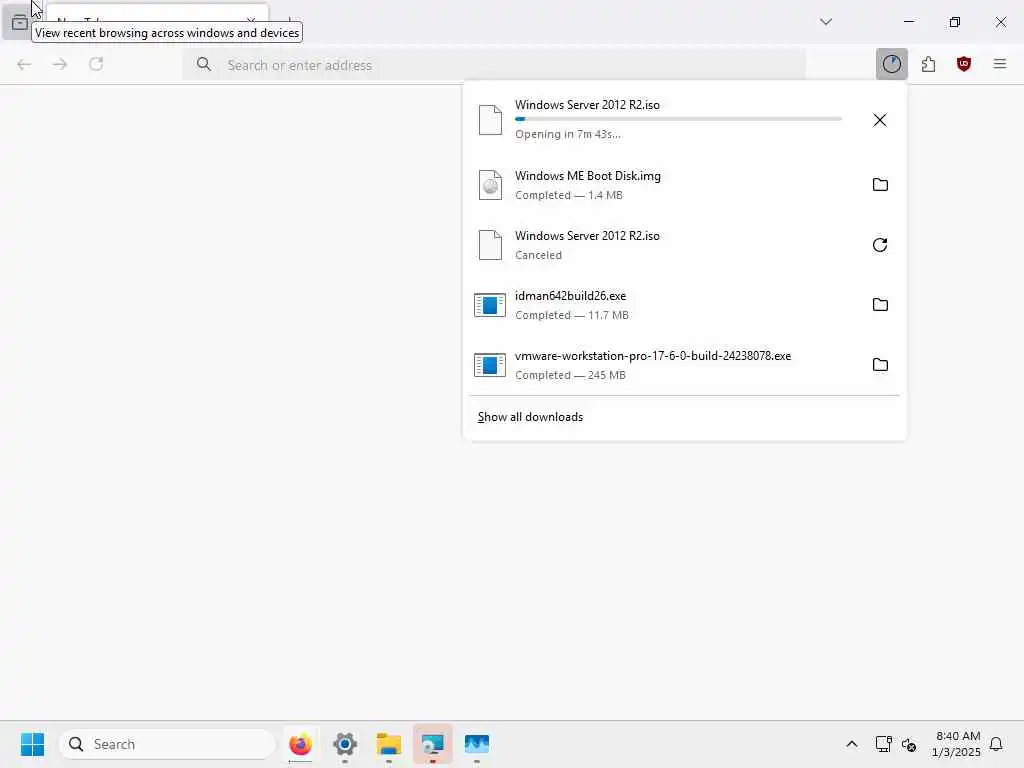Click the search magnifier in the address bar
The width and height of the screenshot is (1024, 768).
tap(204, 64)
